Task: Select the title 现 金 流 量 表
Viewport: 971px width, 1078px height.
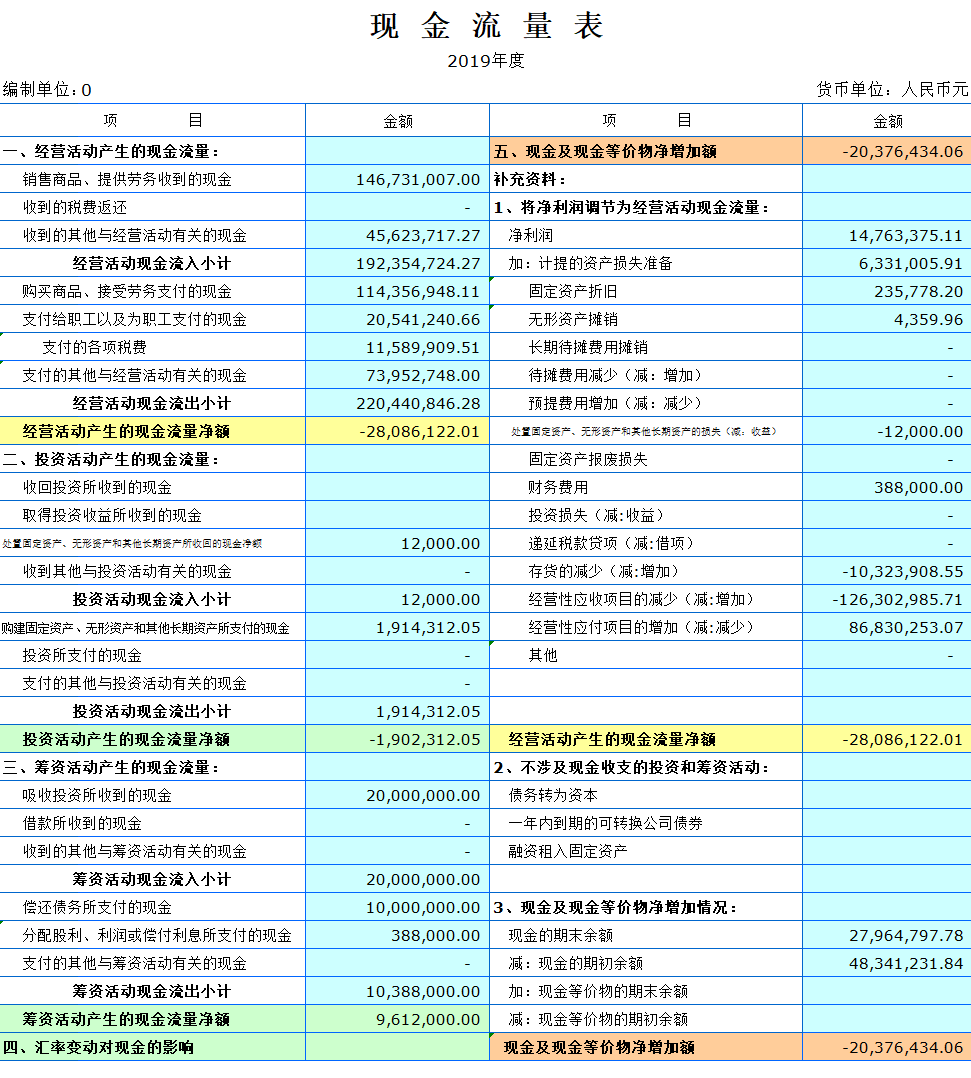Action: pos(484,27)
